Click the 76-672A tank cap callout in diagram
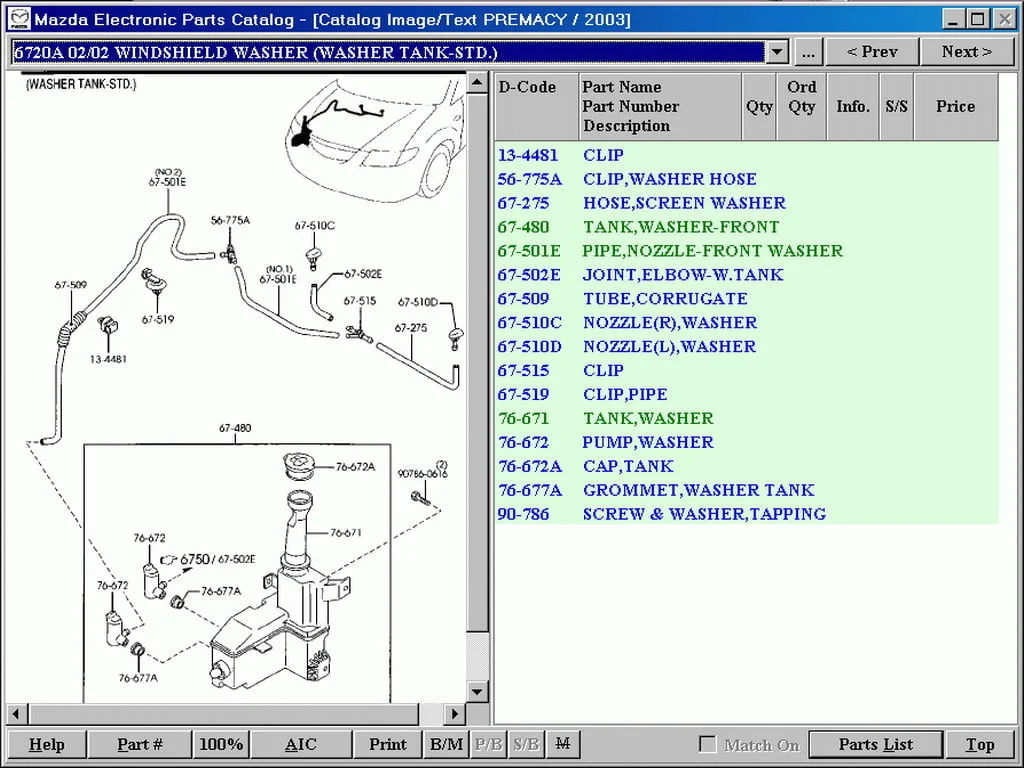 point(355,467)
